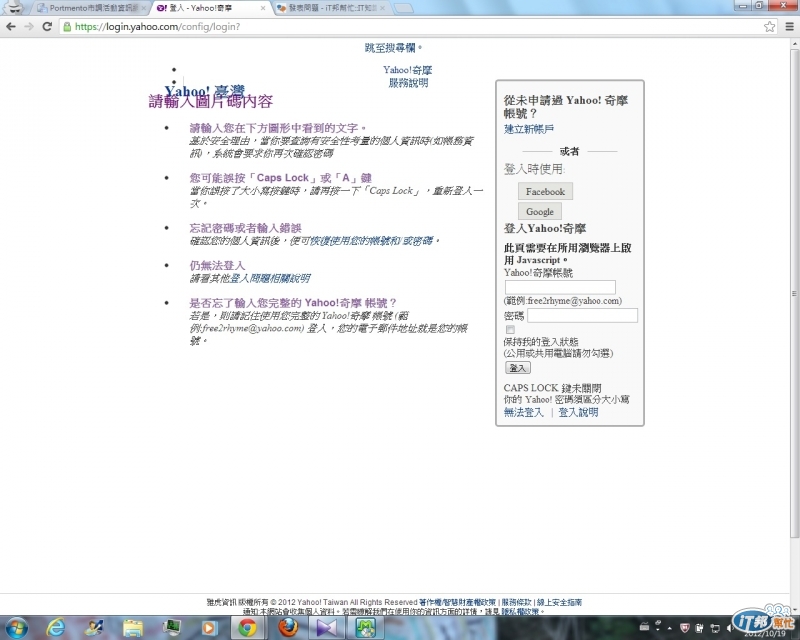Image resolution: width=800 pixels, height=640 pixels.
Task: Open the 線上安全指南 footer link
Action: 559,602
